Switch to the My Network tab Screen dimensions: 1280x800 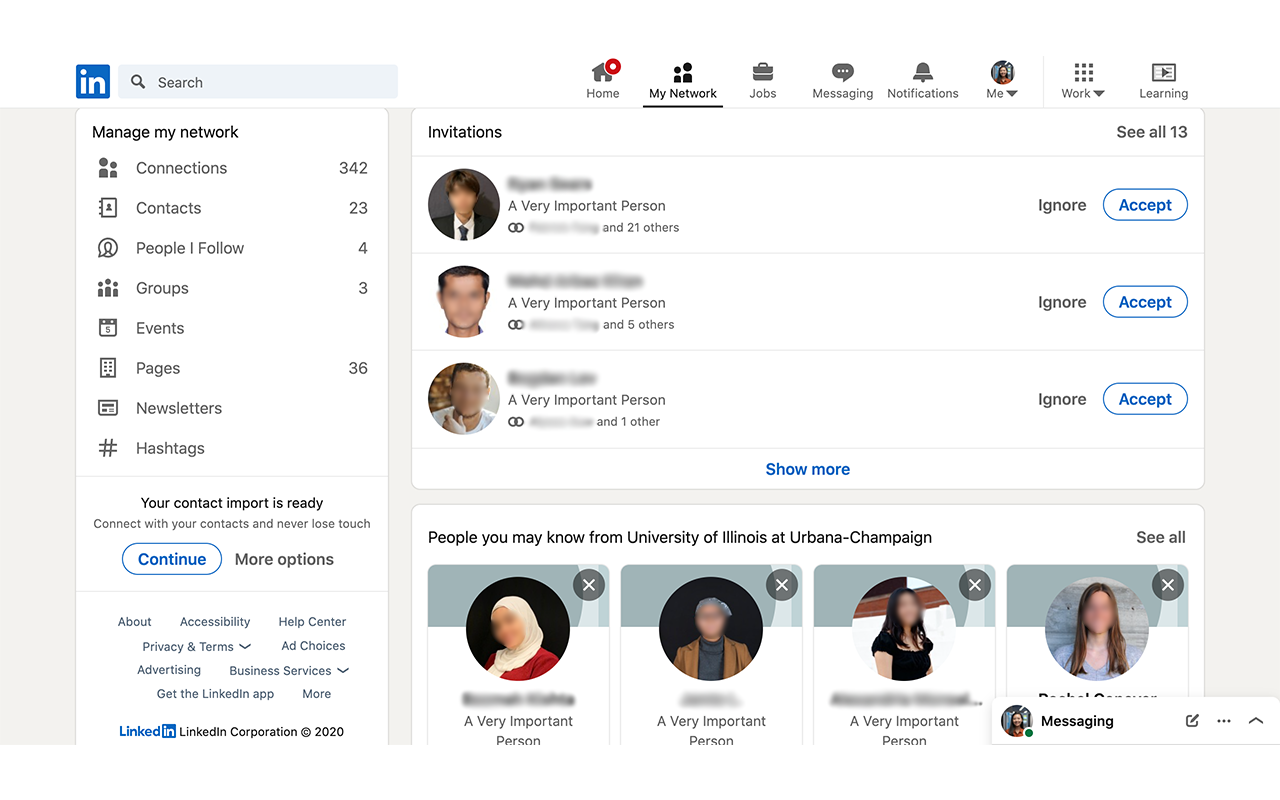click(x=683, y=80)
